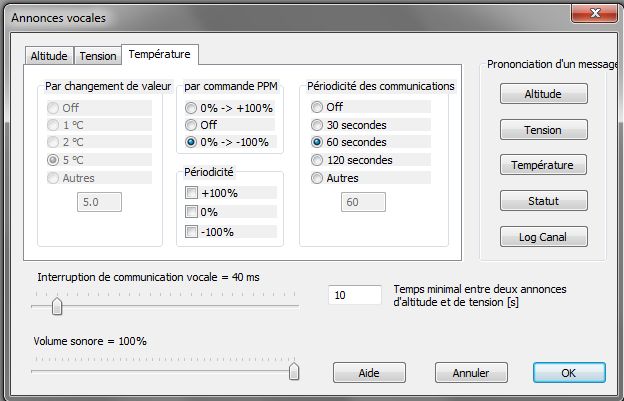This screenshot has height=401, width=624.
Task: Switch to the Altitude tab
Action: point(49,56)
